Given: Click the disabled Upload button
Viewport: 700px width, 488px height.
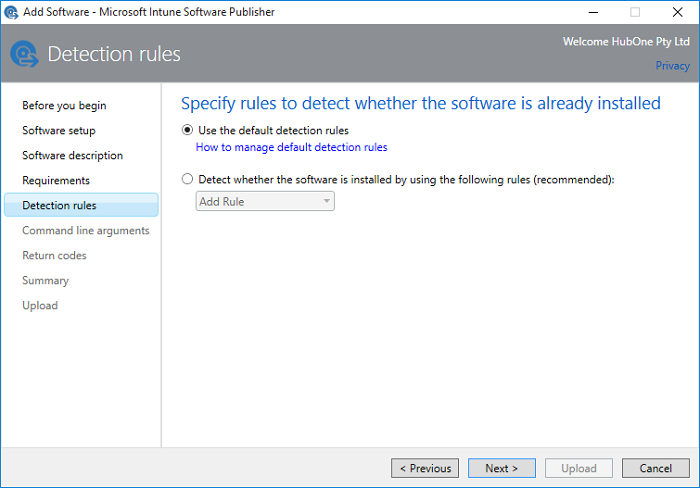Looking at the screenshot, I should (x=579, y=468).
